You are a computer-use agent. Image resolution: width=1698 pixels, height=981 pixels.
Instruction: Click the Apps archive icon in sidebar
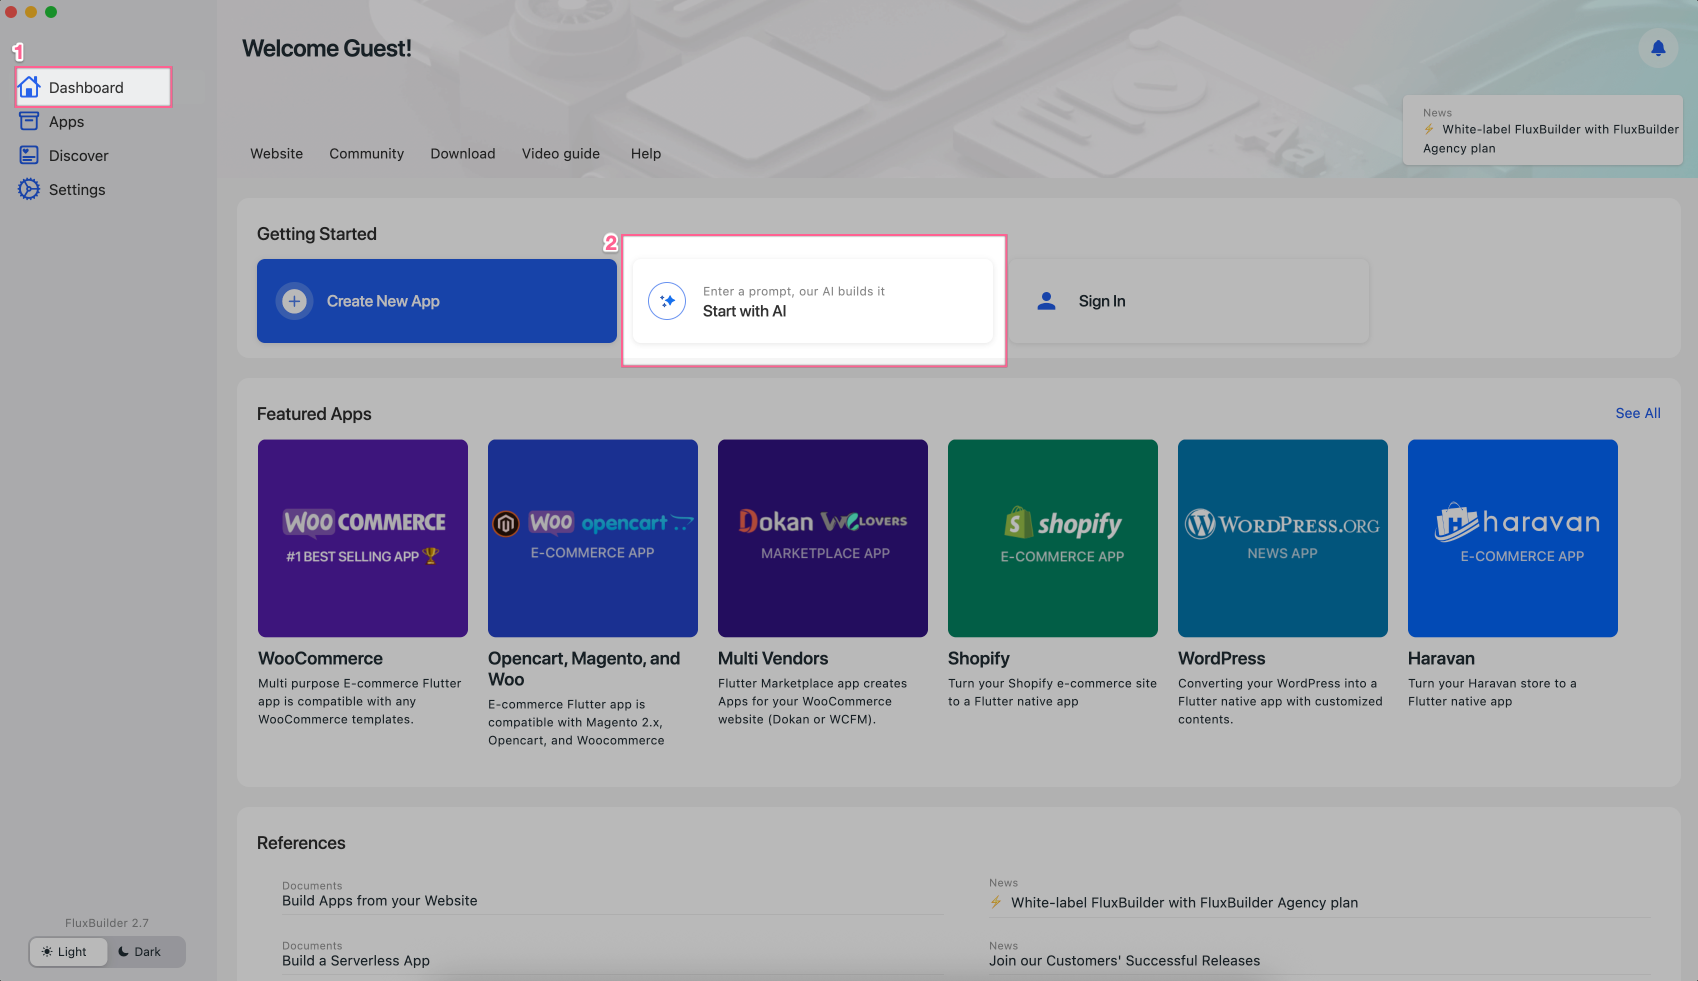29,121
